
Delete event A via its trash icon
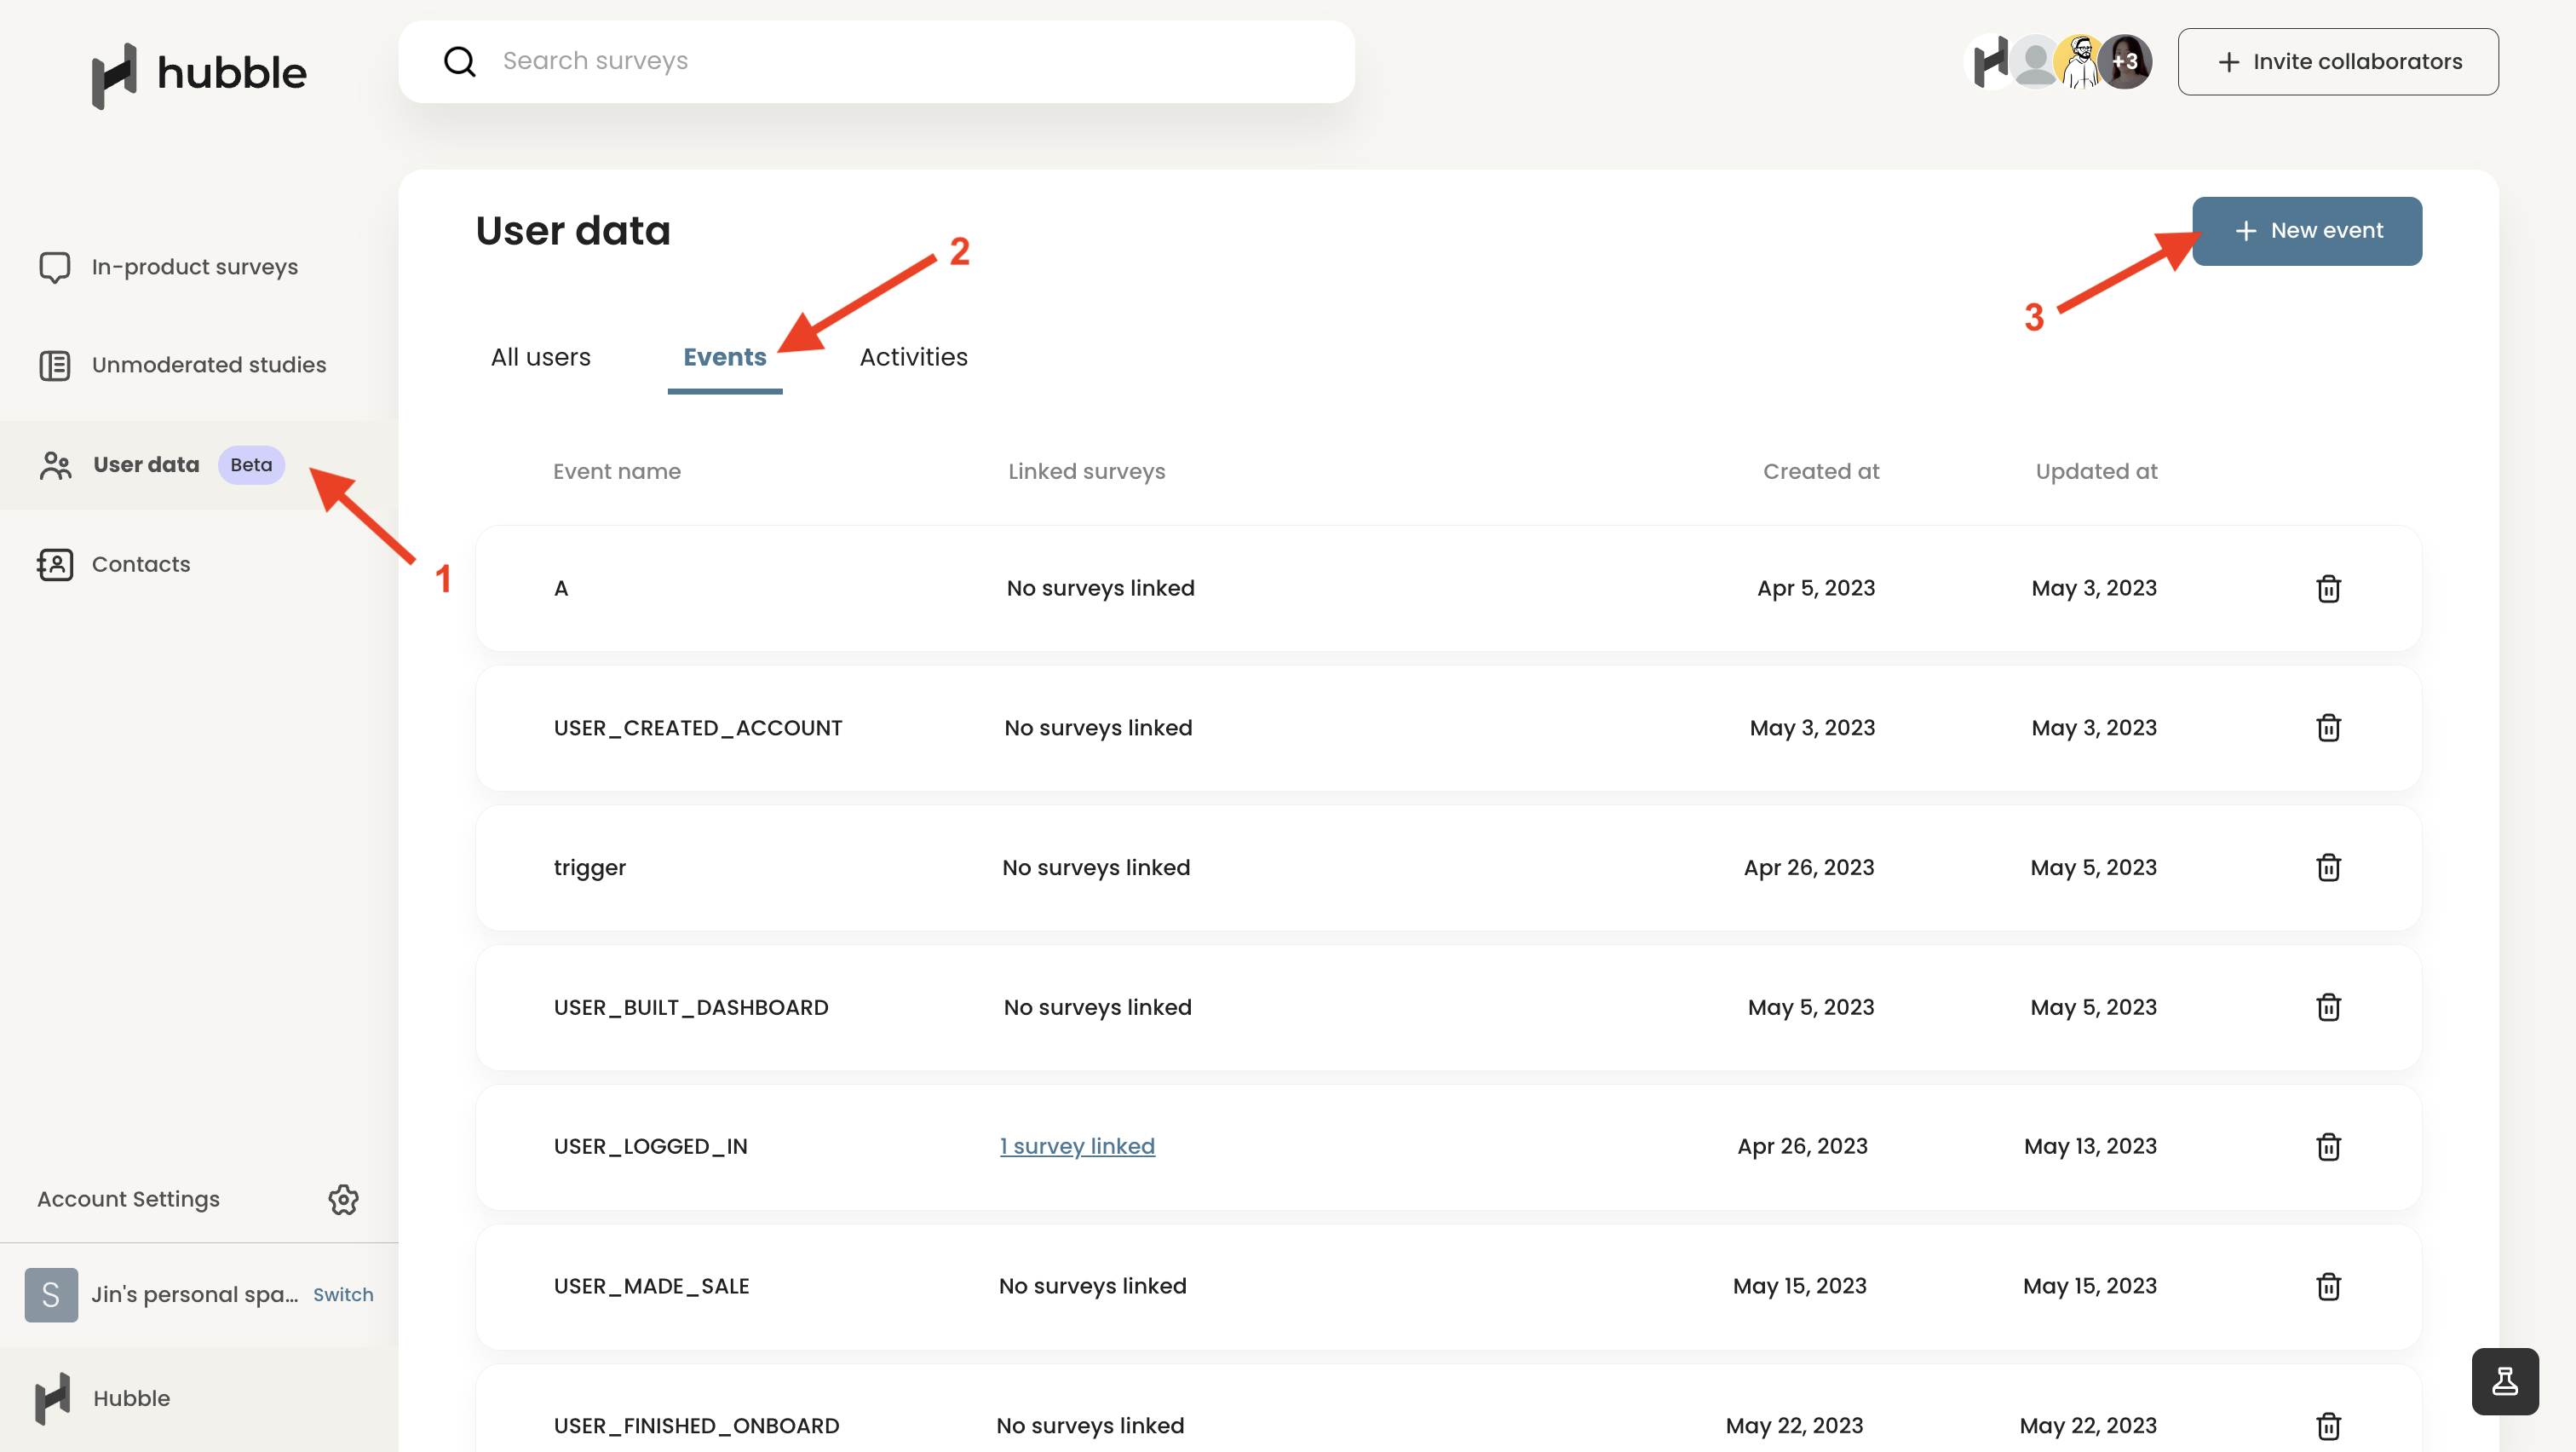pos(2328,588)
